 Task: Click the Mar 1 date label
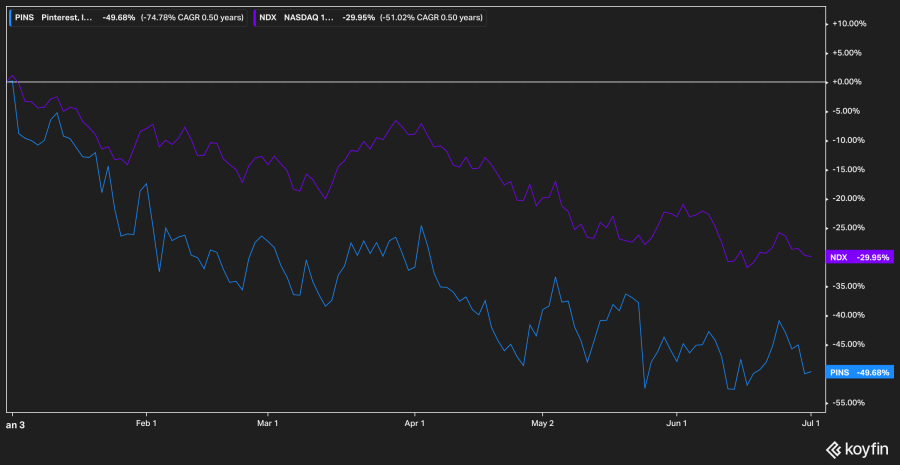pos(267,424)
